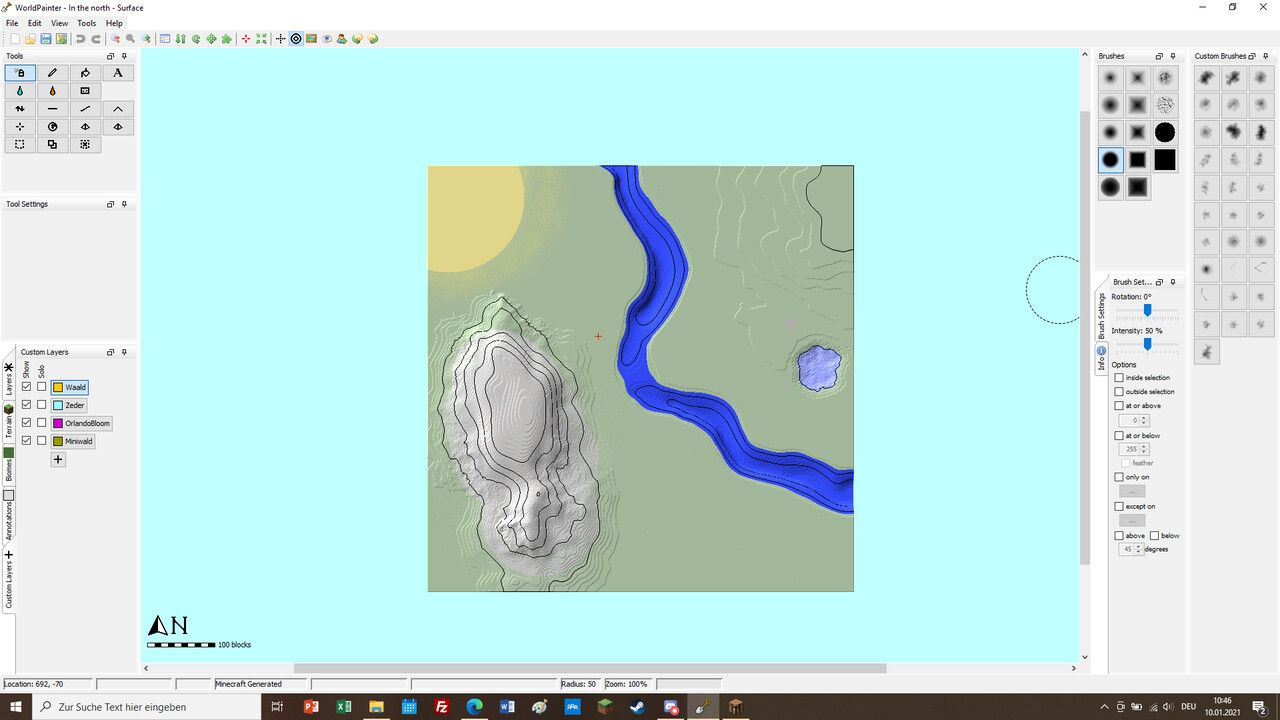Click the undo arrow in toolbar
This screenshot has height=720, width=1280.
80,39
